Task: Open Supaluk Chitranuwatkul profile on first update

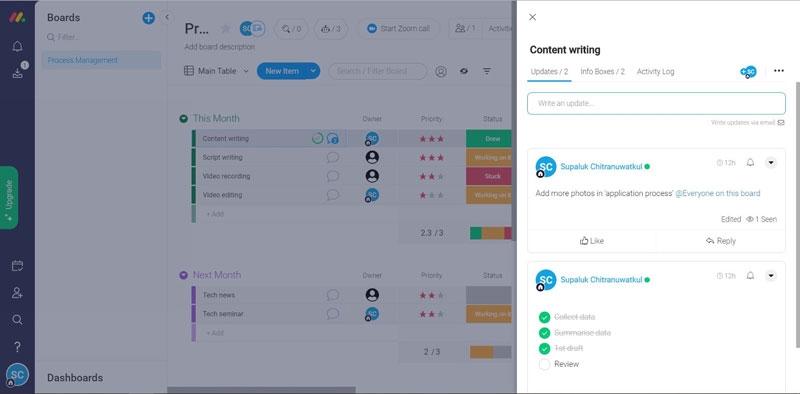Action: point(601,166)
